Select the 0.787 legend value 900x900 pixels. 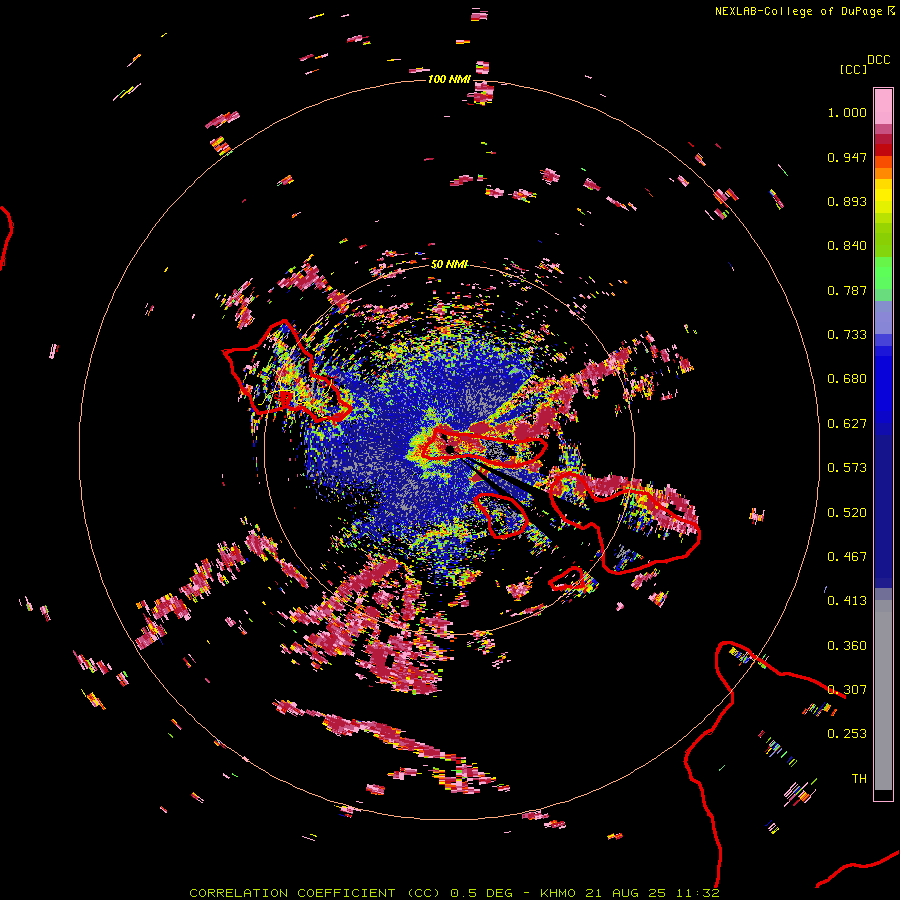pos(847,290)
